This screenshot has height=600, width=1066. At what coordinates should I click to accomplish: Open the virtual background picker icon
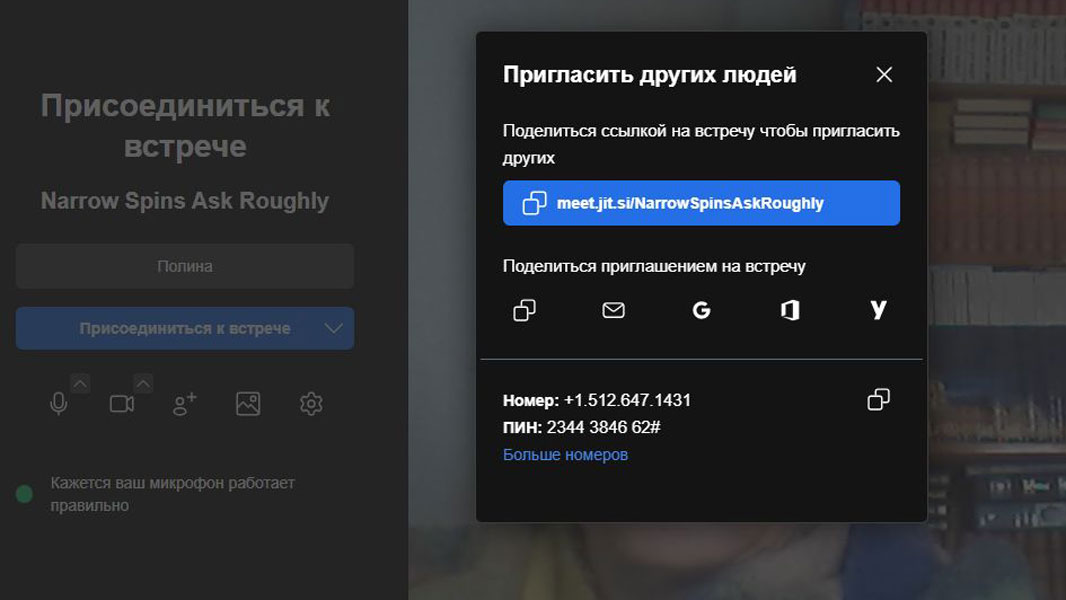point(248,404)
